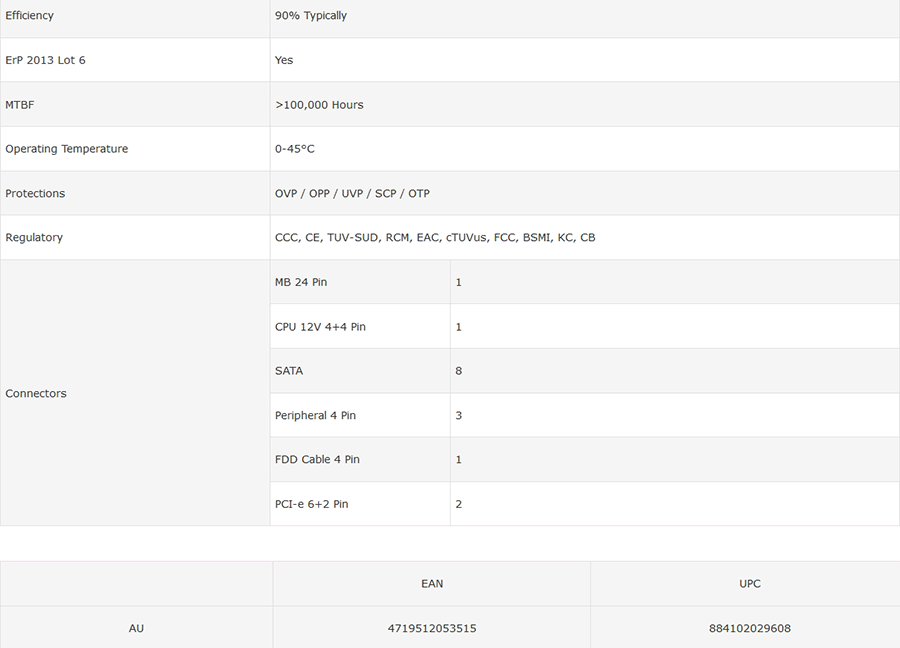Click the SATA connector label
Screen dimensions: 900x648
(289, 371)
